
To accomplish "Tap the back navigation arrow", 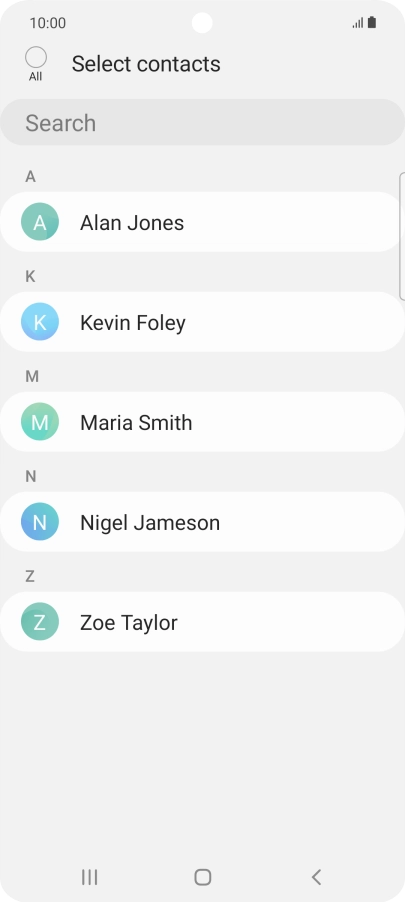I will coord(316,877).
